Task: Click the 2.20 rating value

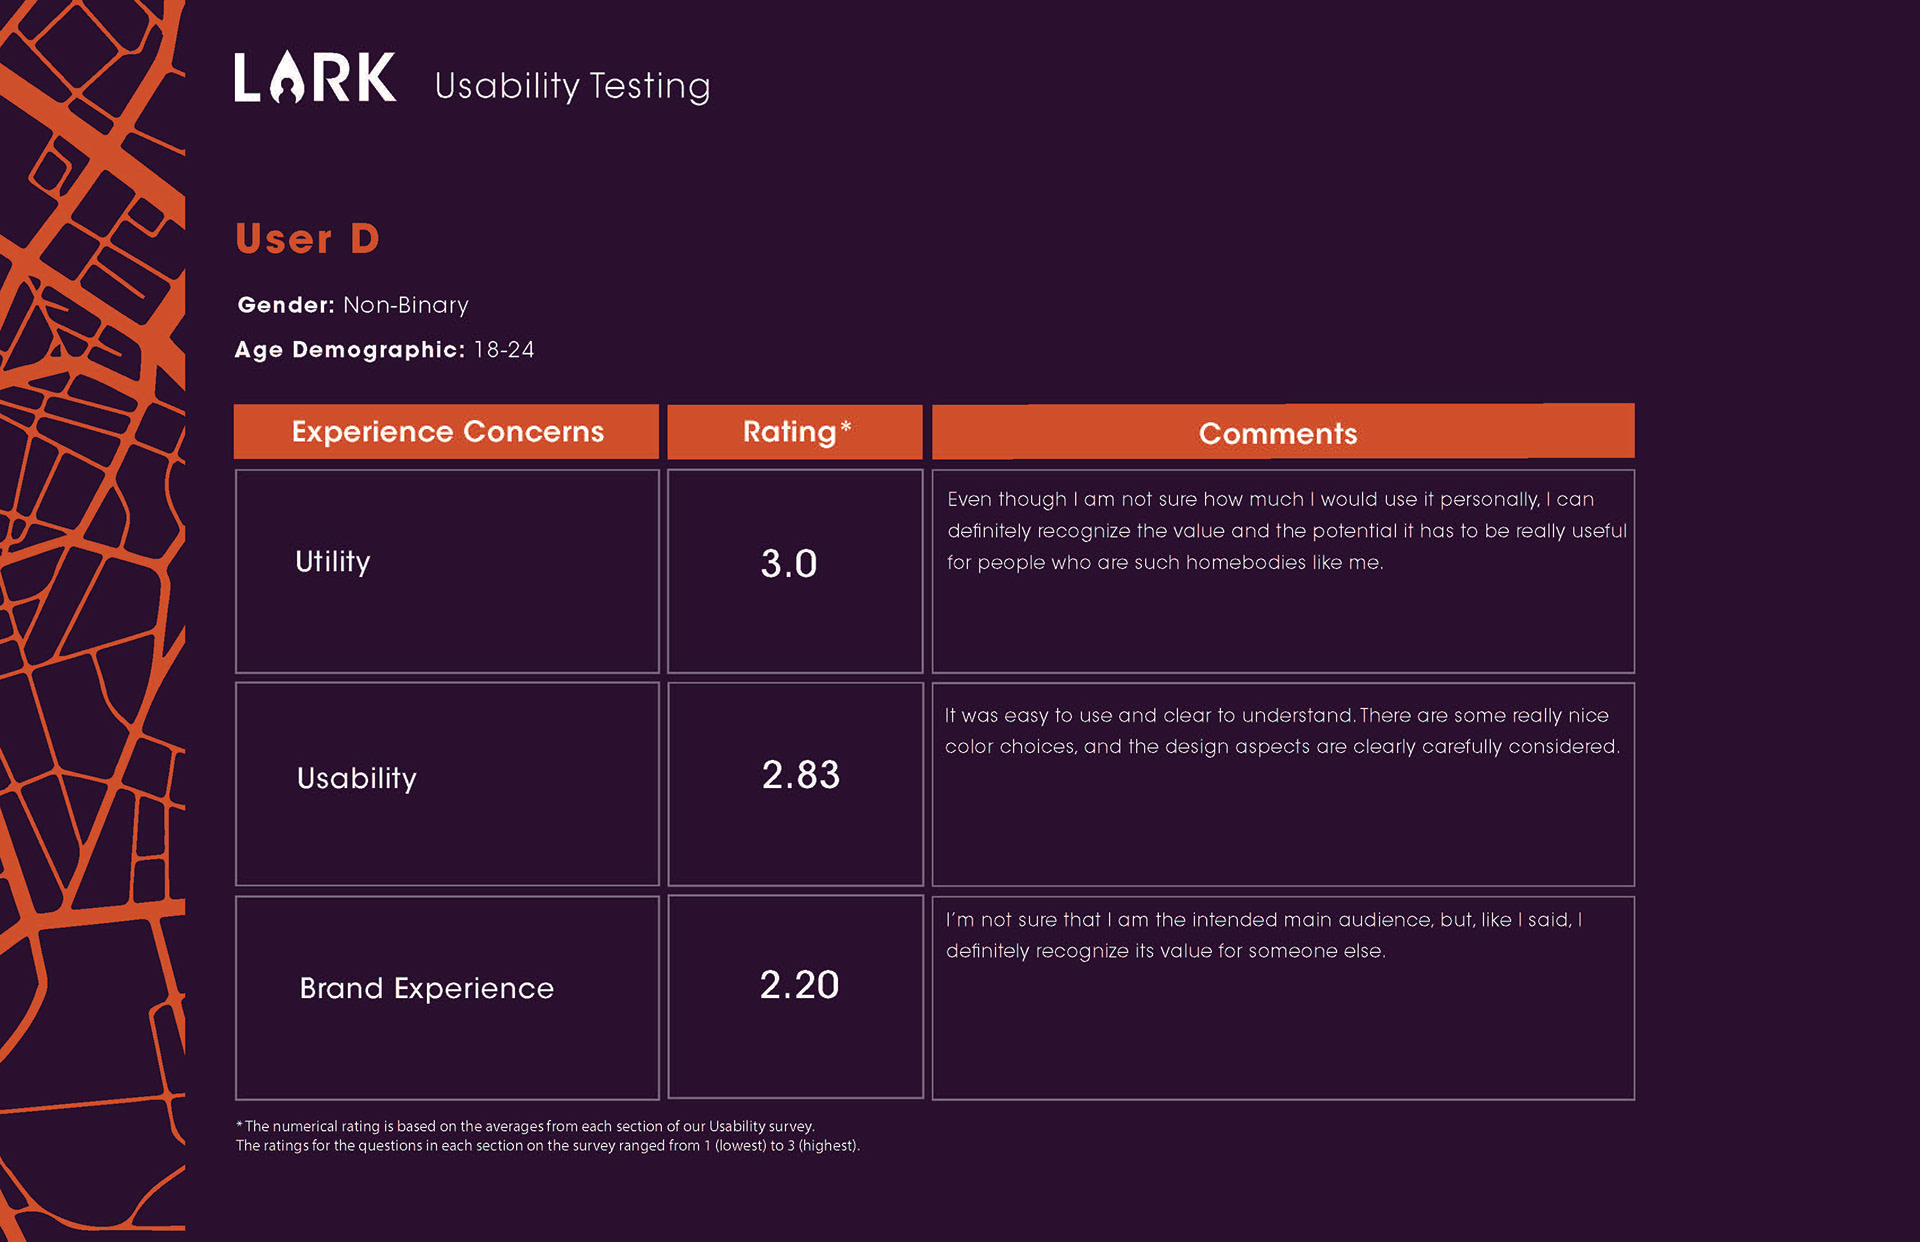Action: tap(799, 985)
